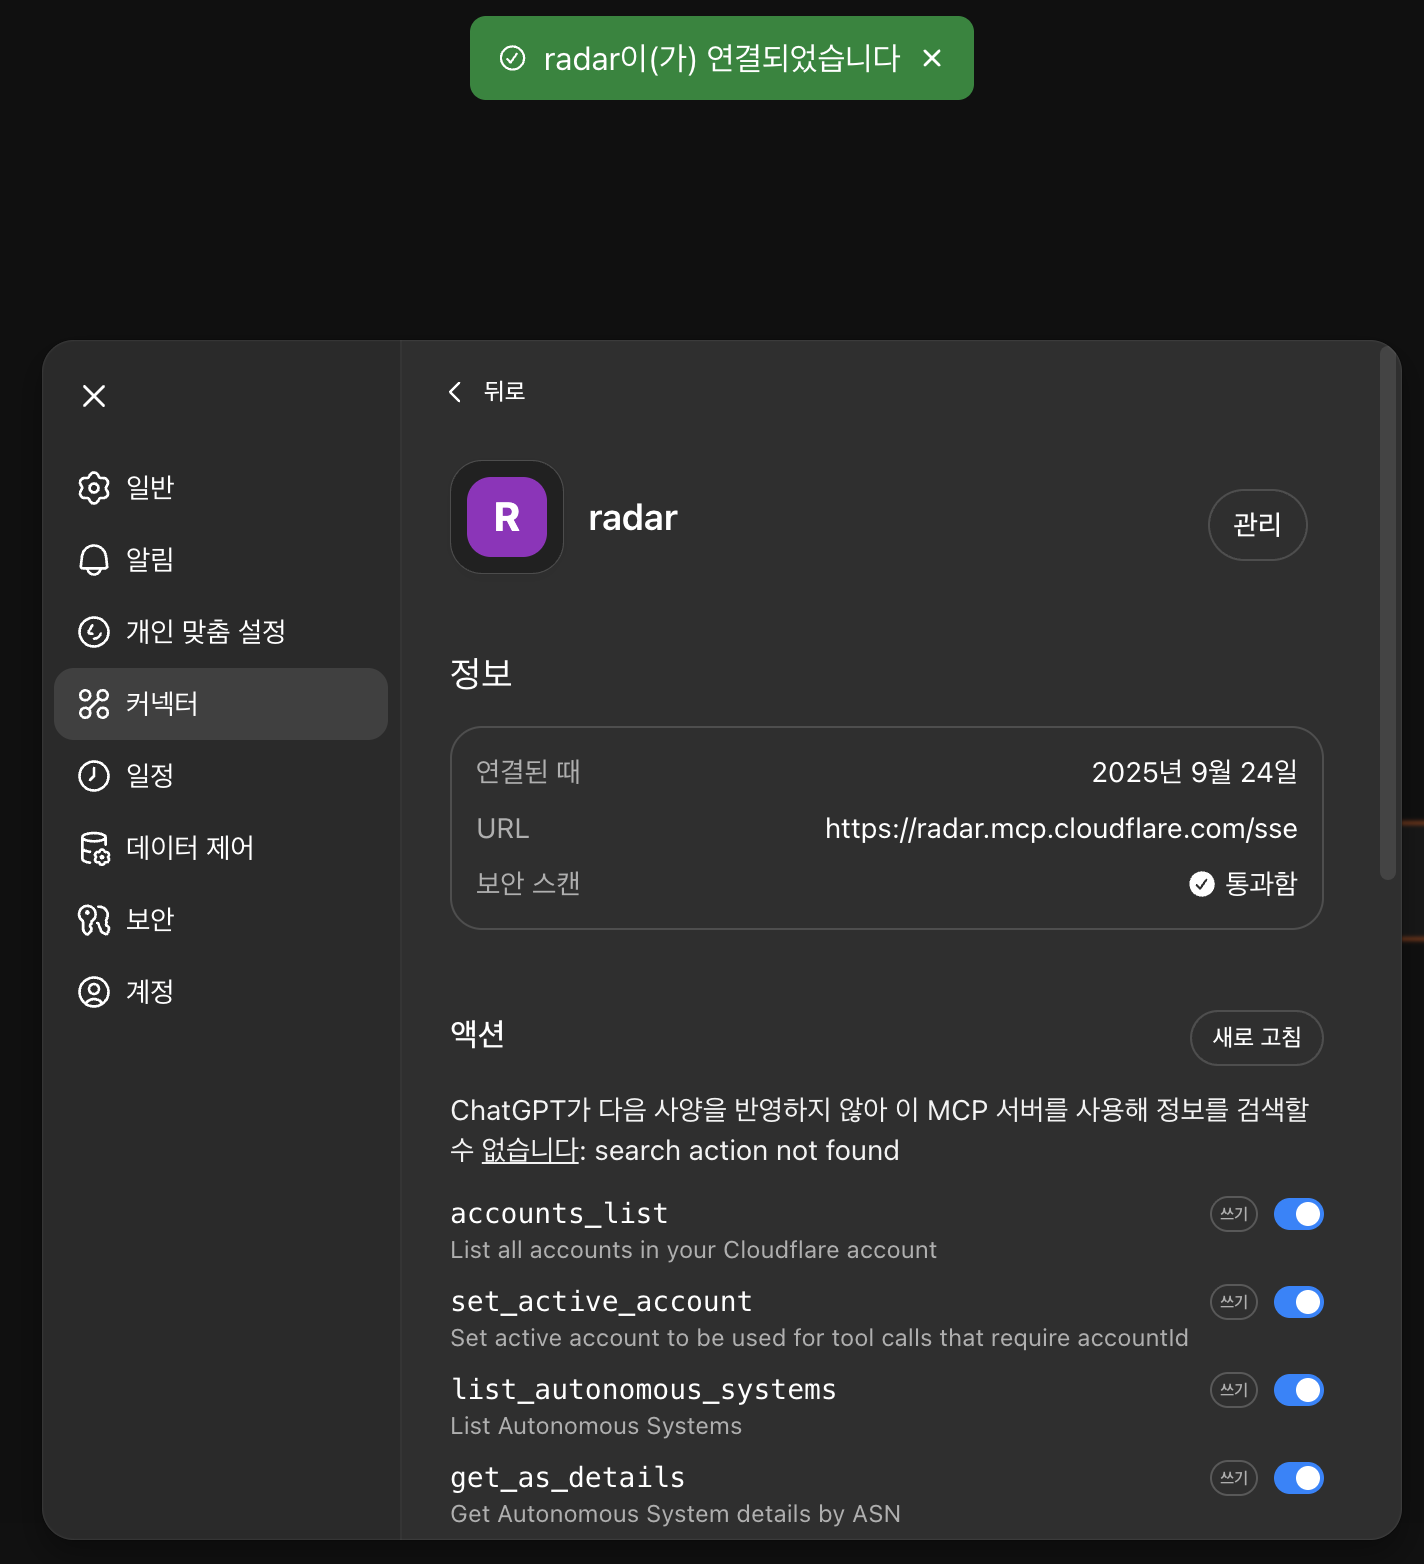Image resolution: width=1424 pixels, height=1564 pixels.
Task: Click the 관리 manage button
Action: [x=1257, y=525]
